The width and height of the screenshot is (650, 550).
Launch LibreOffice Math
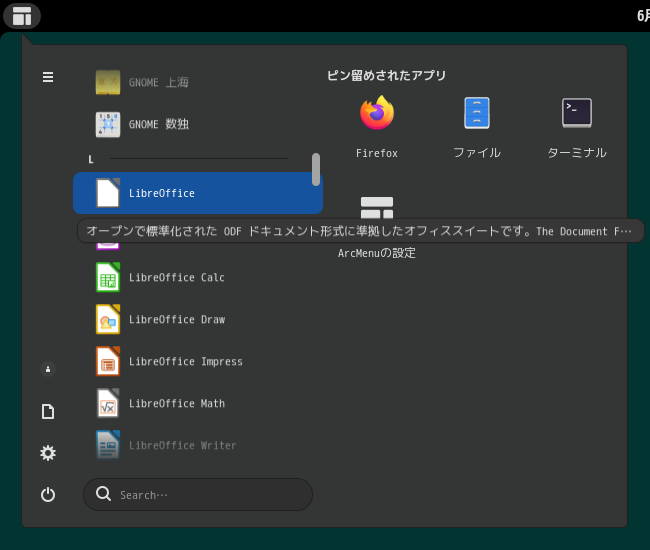coord(198,403)
